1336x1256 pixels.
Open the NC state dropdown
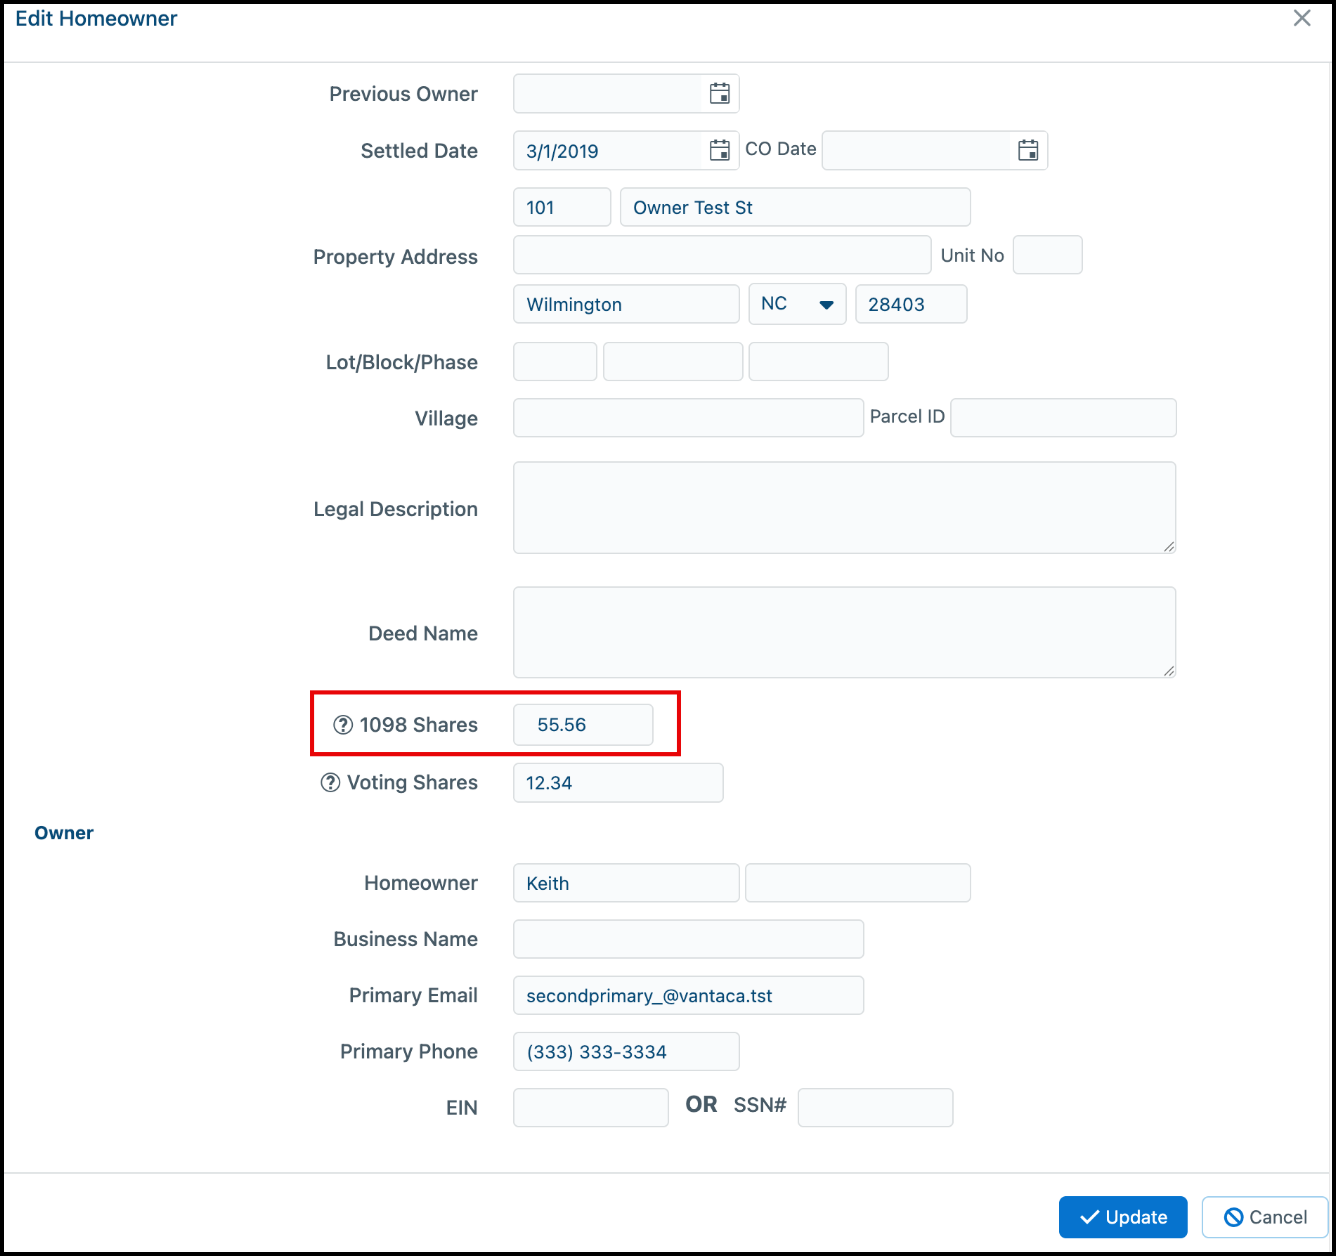click(797, 303)
